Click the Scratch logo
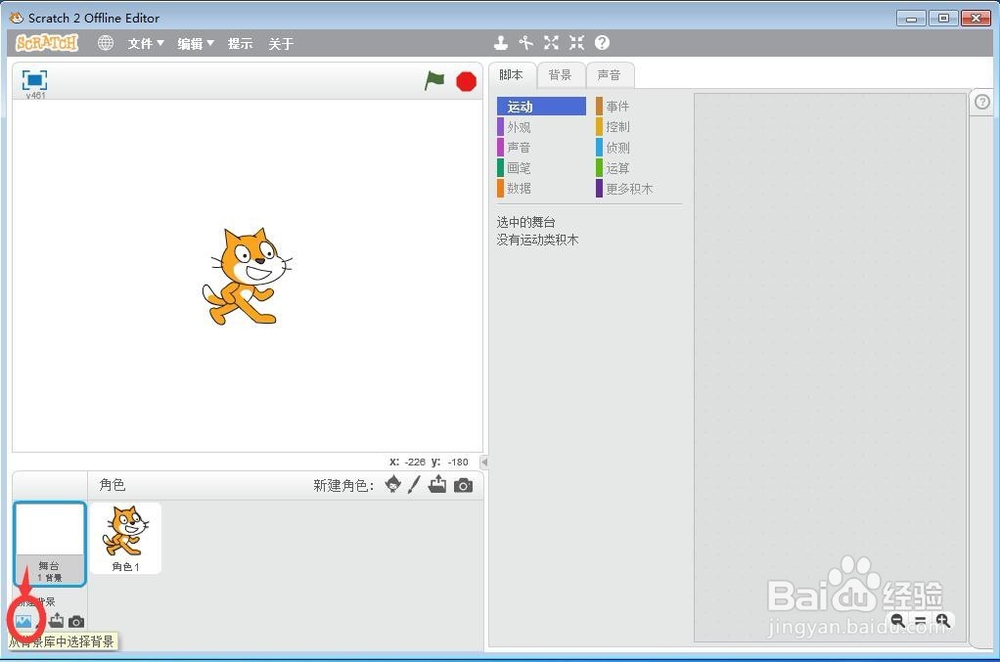 (x=47, y=43)
